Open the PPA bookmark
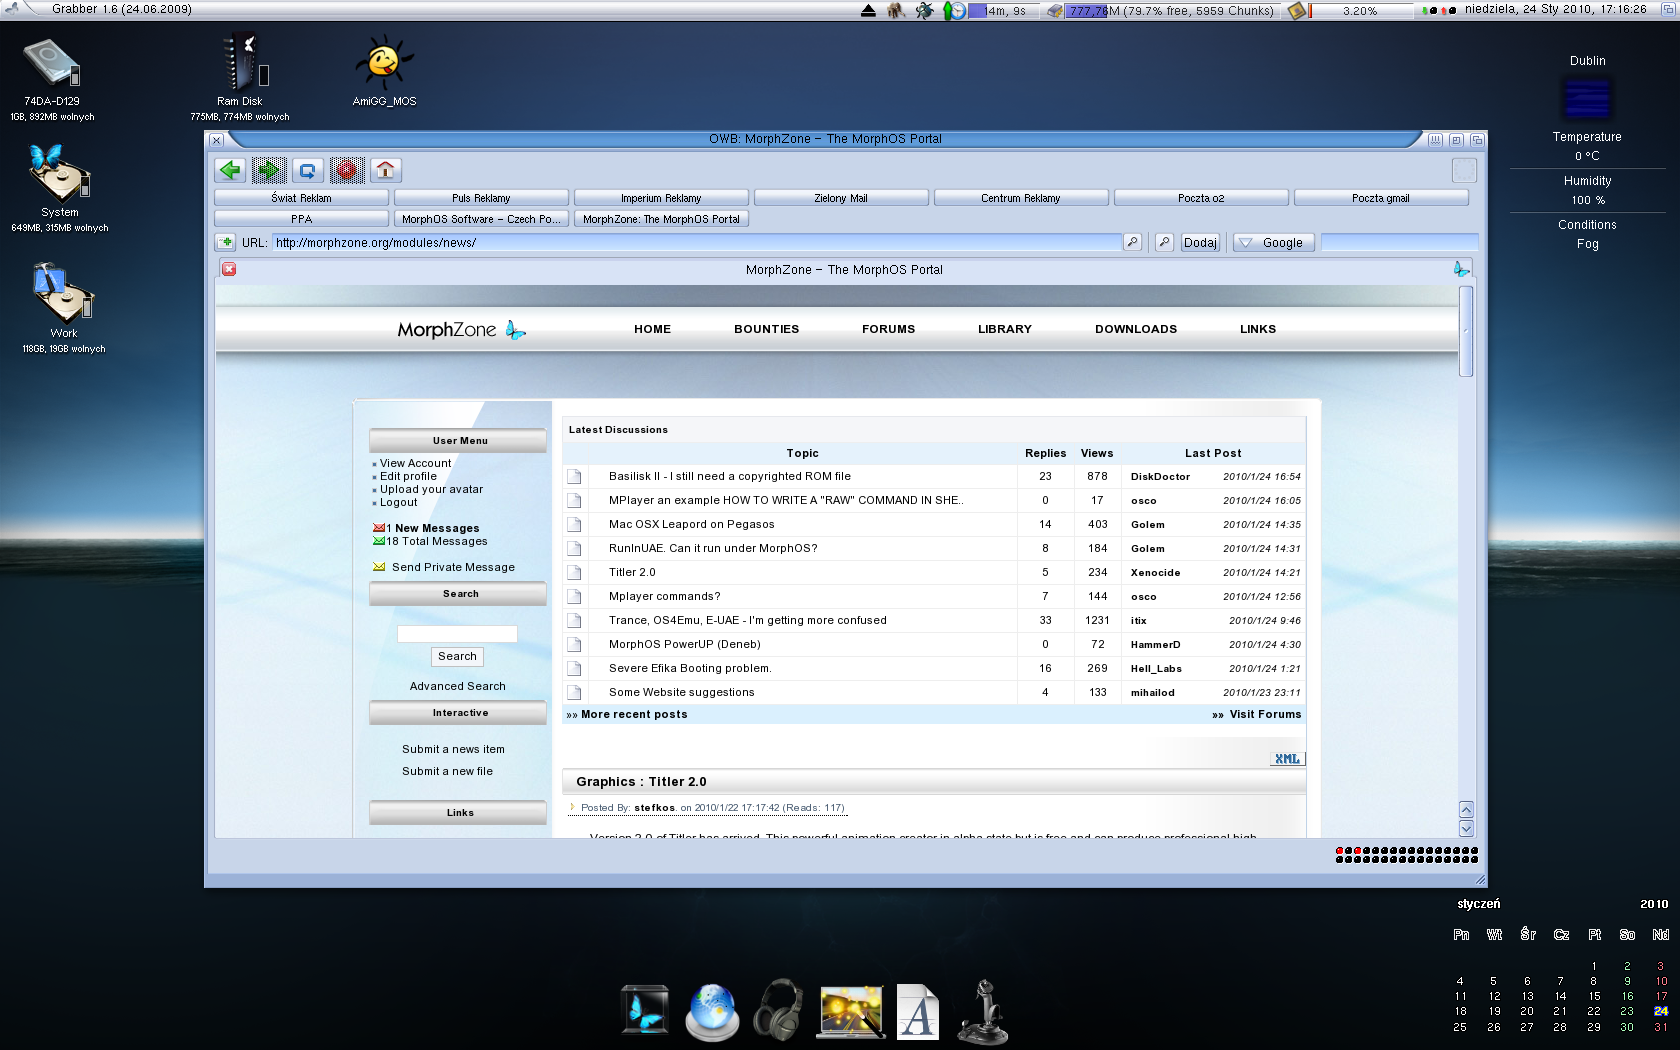Screen dimensions: 1680x1050 tap(301, 219)
